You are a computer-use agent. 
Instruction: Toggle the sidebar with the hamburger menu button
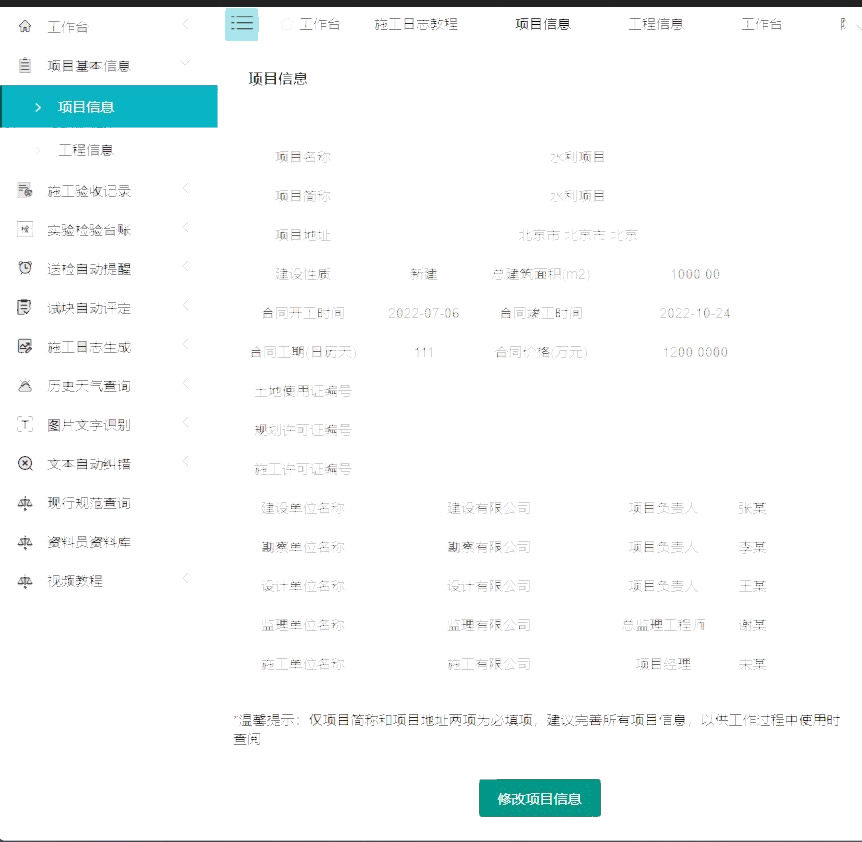(x=241, y=24)
